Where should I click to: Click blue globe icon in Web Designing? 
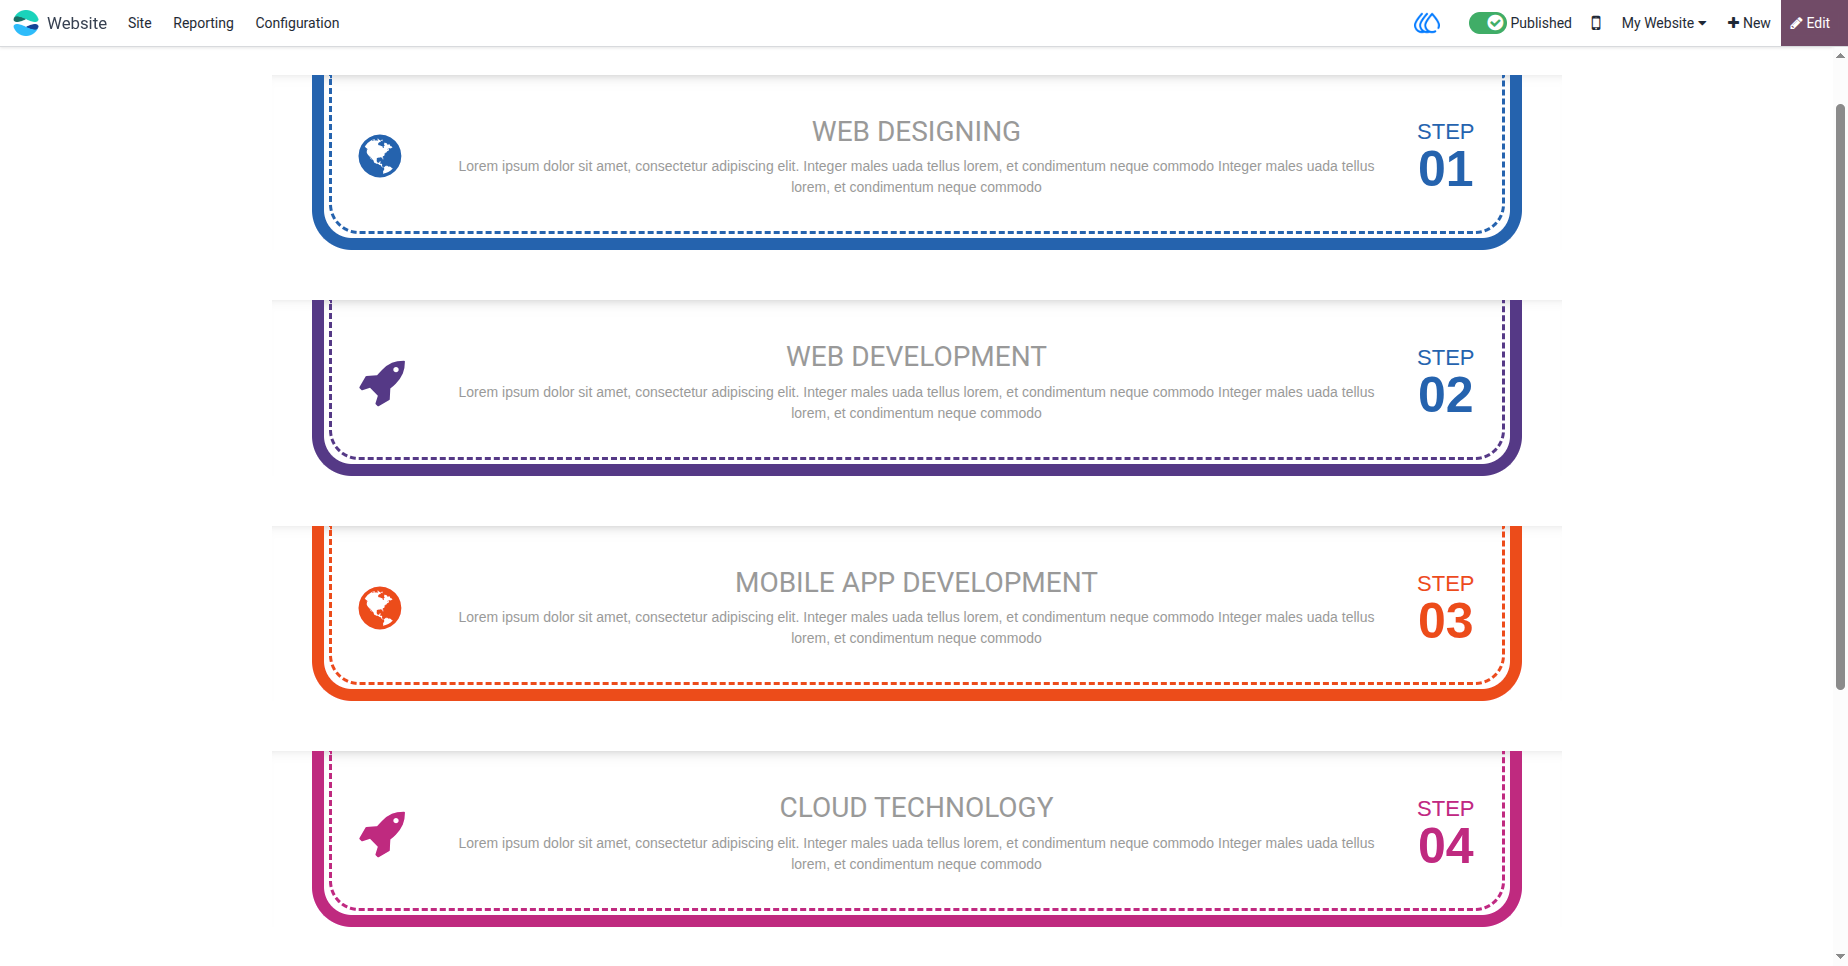(x=380, y=156)
